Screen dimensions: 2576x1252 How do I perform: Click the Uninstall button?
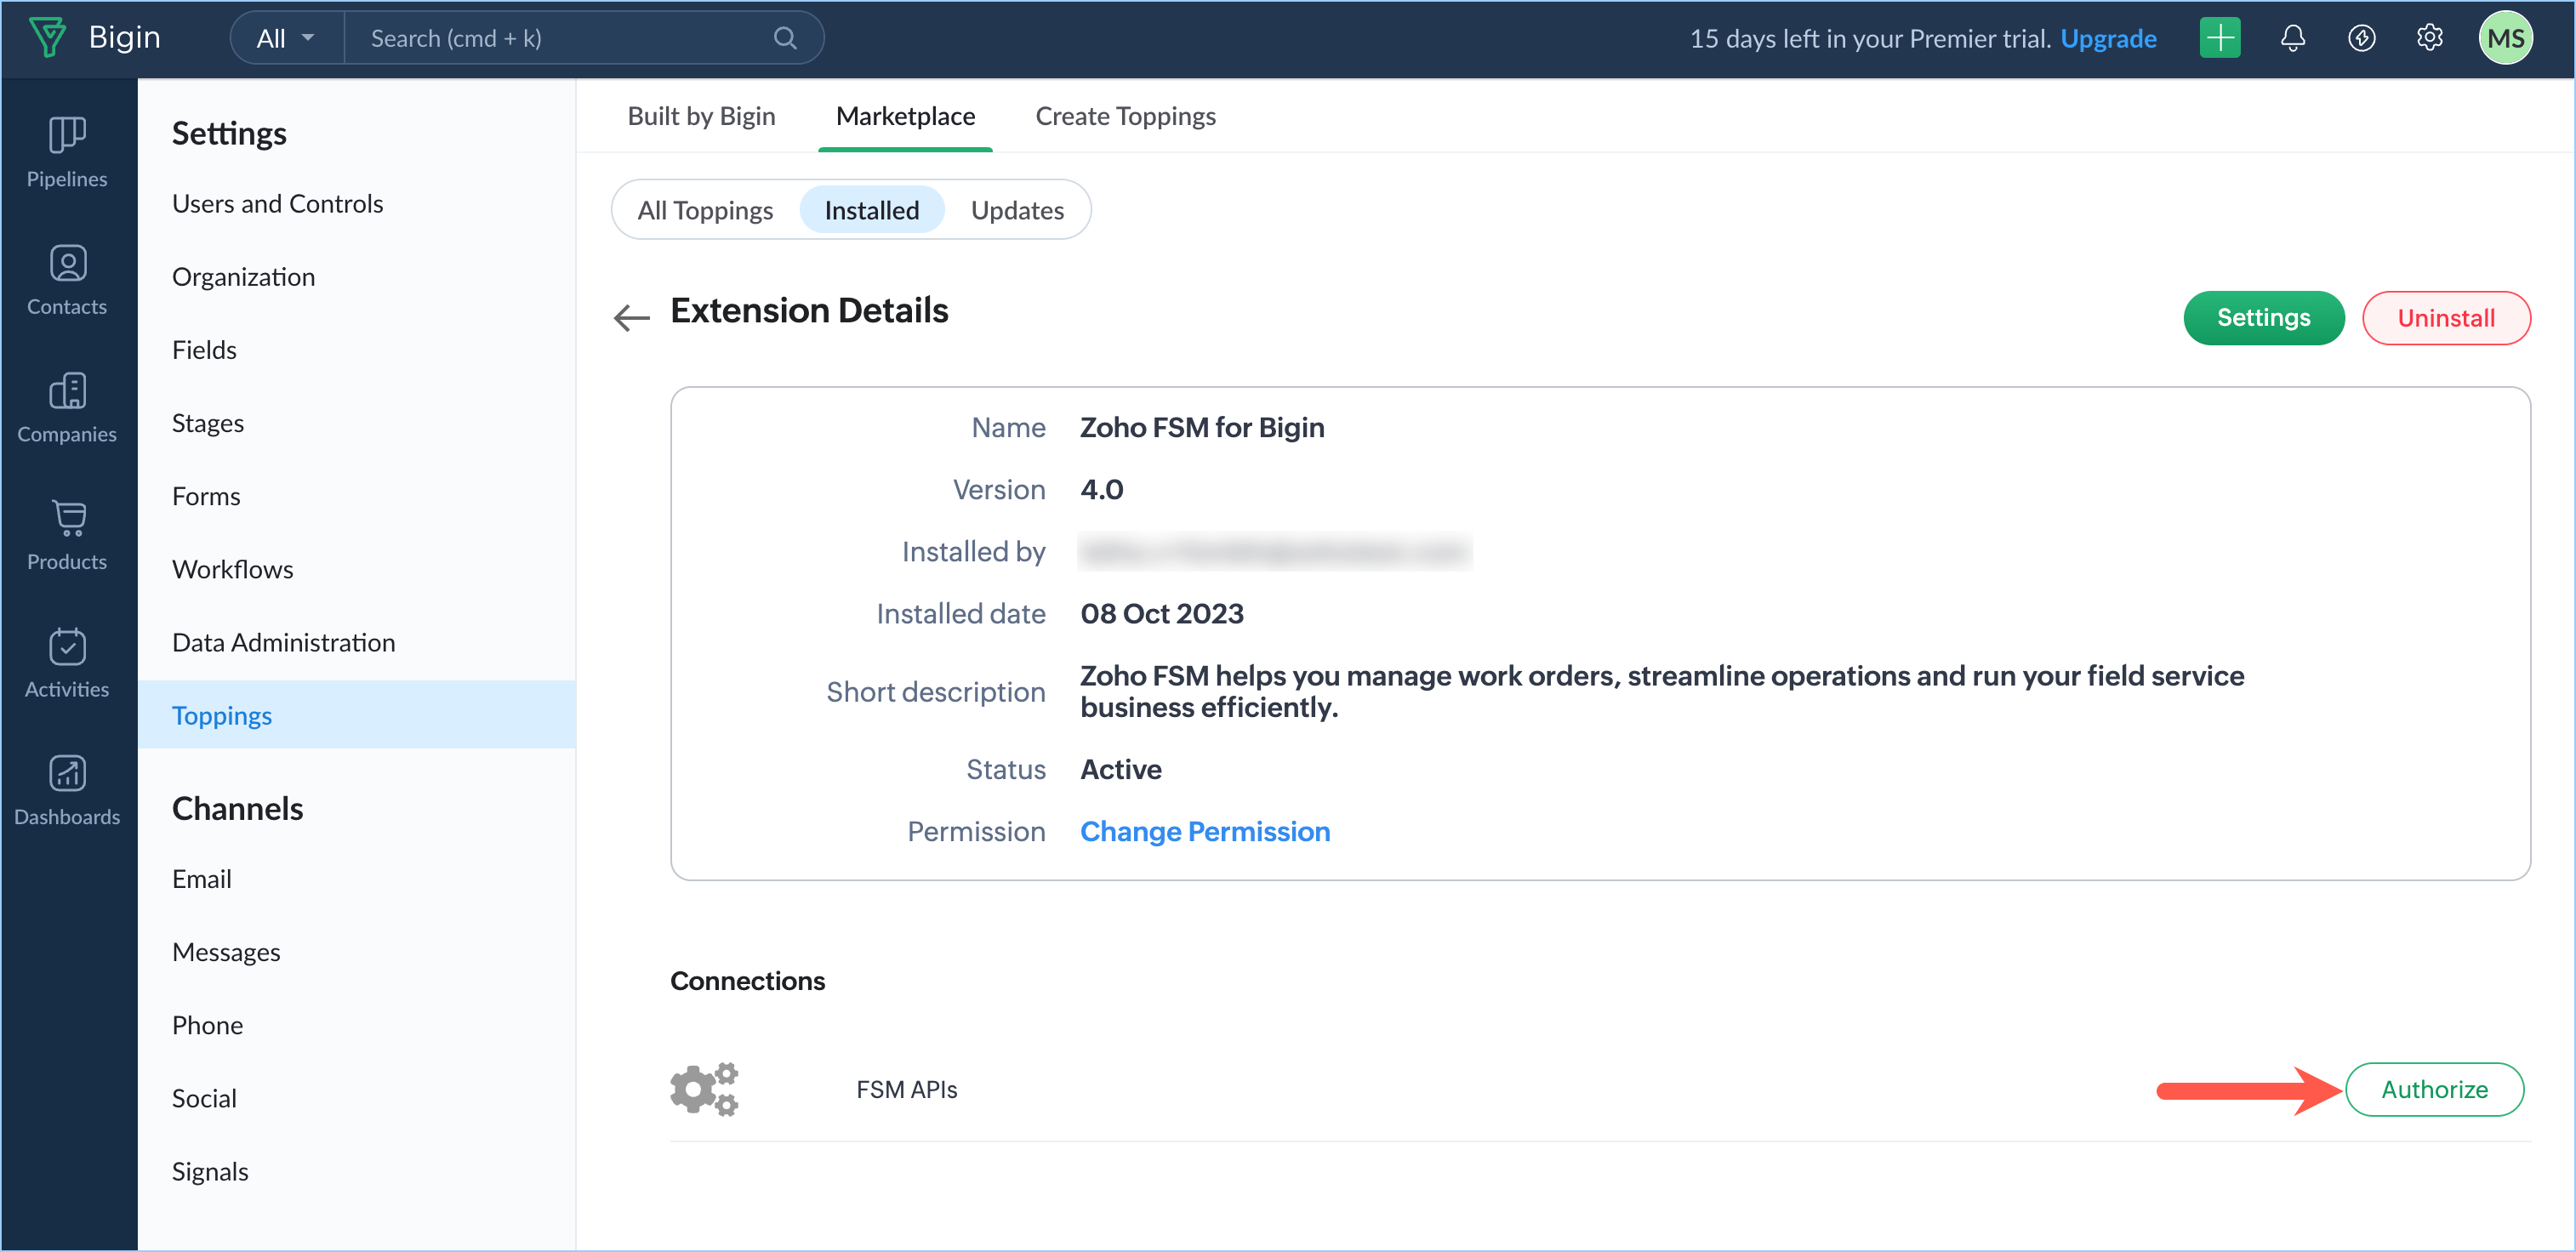[2446, 318]
